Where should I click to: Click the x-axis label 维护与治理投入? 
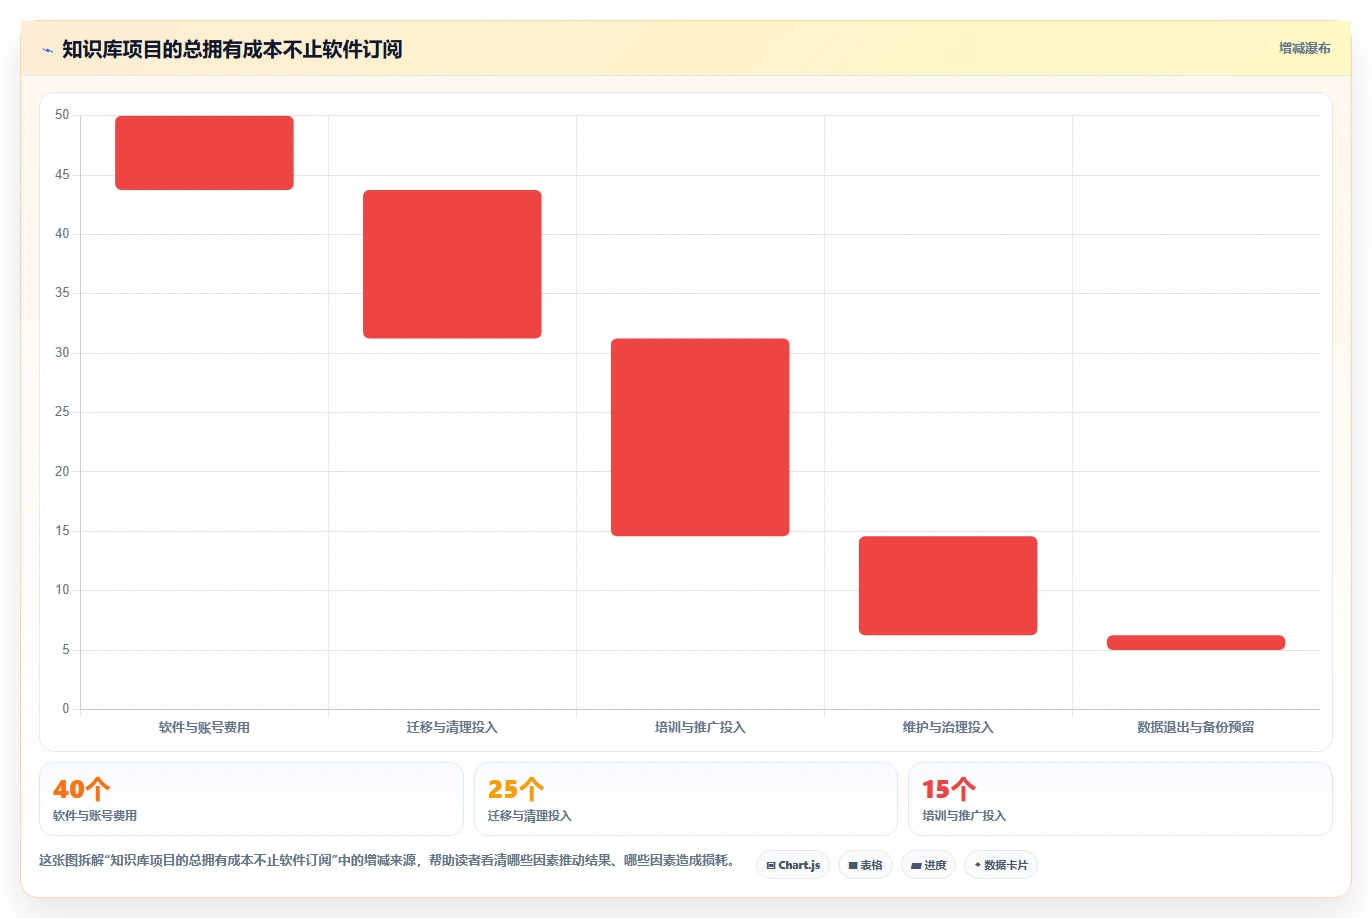[x=948, y=728]
